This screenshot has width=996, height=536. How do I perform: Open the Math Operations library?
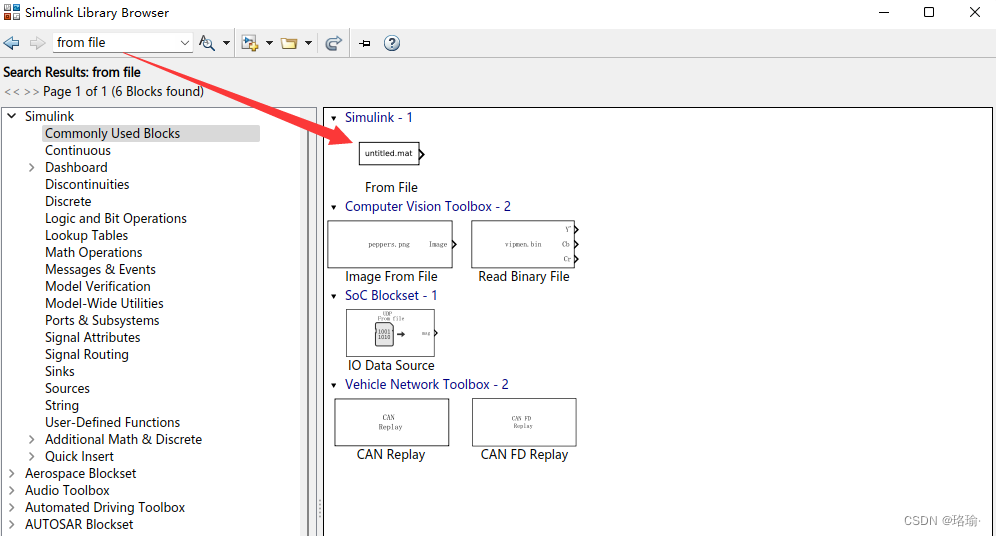(x=93, y=253)
